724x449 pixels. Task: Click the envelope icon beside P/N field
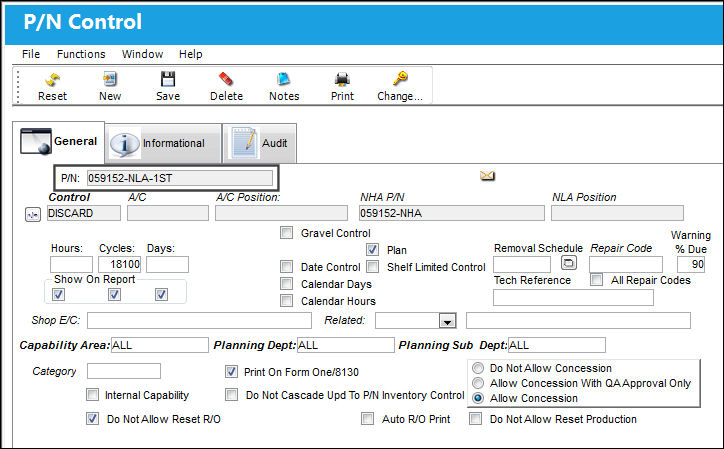(x=487, y=176)
